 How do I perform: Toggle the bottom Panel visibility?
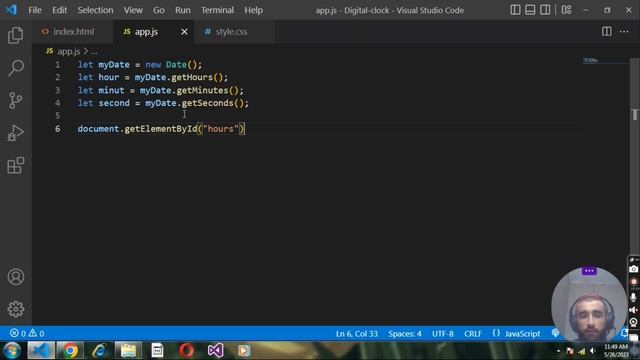click(530, 10)
